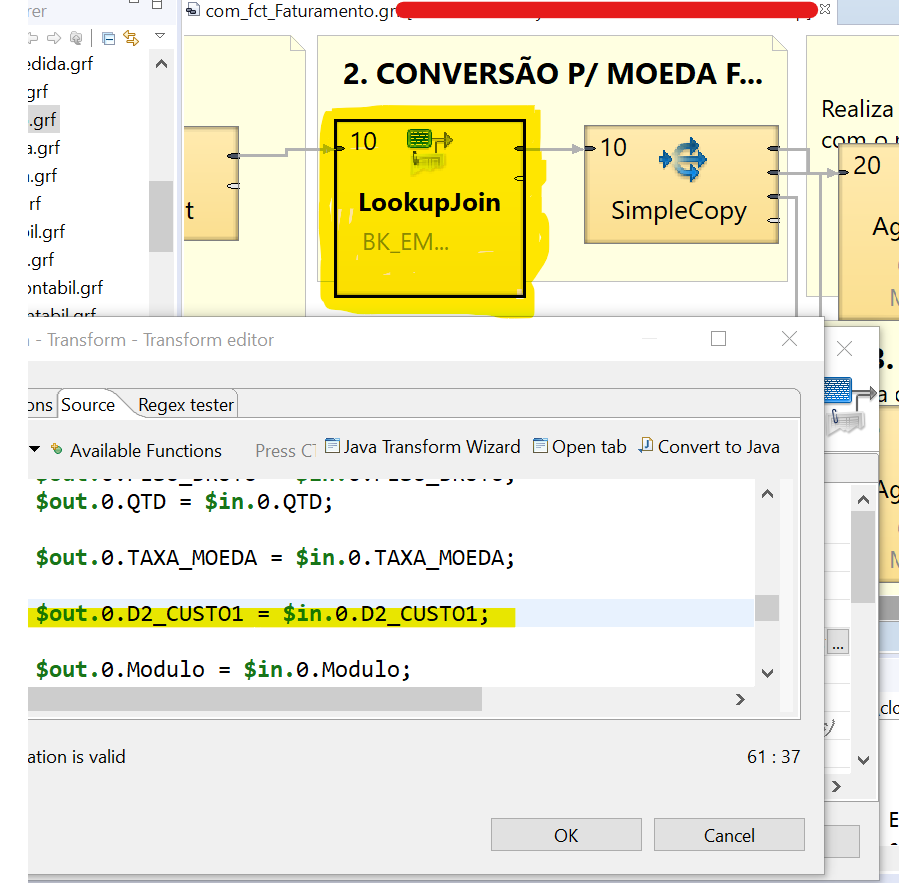Switch to the Regex tester tab

185,404
